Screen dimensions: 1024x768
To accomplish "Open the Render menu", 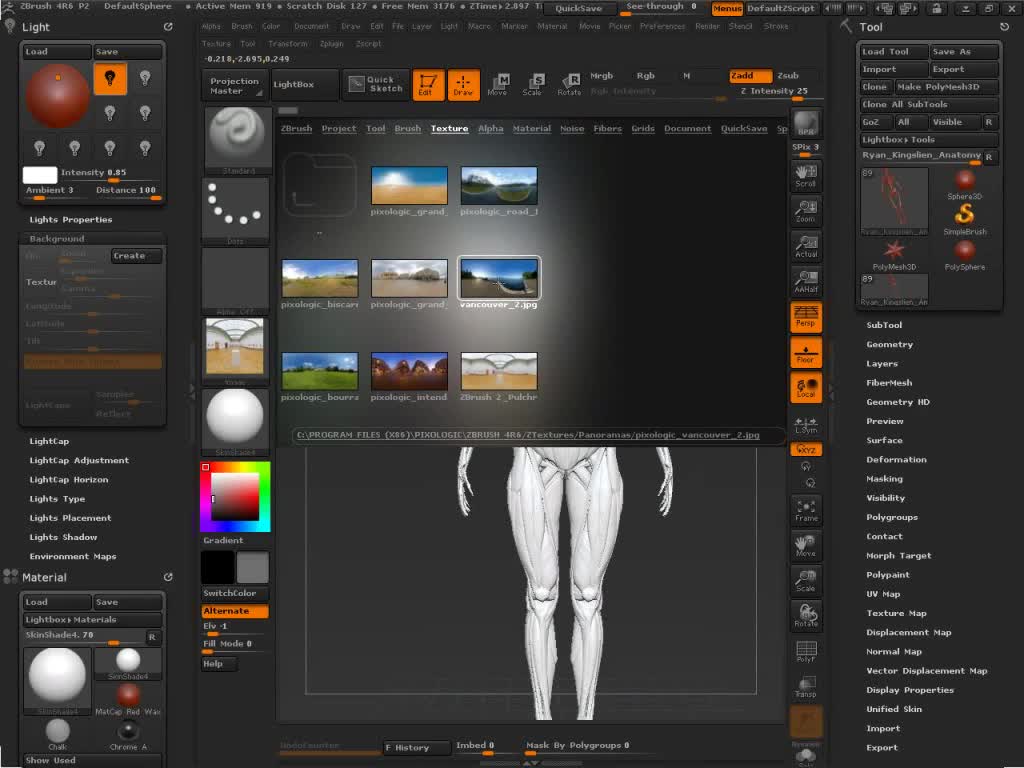I will click(x=707, y=27).
